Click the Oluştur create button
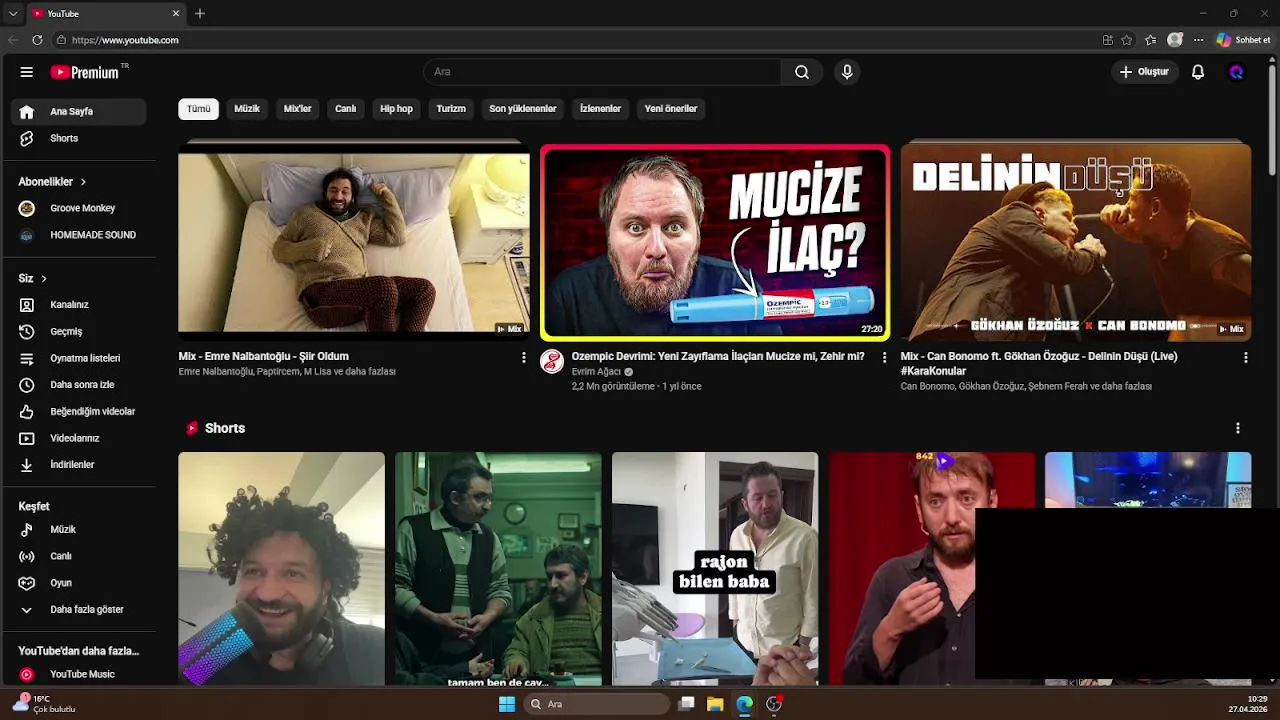1280x720 pixels. pyautogui.click(x=1144, y=72)
